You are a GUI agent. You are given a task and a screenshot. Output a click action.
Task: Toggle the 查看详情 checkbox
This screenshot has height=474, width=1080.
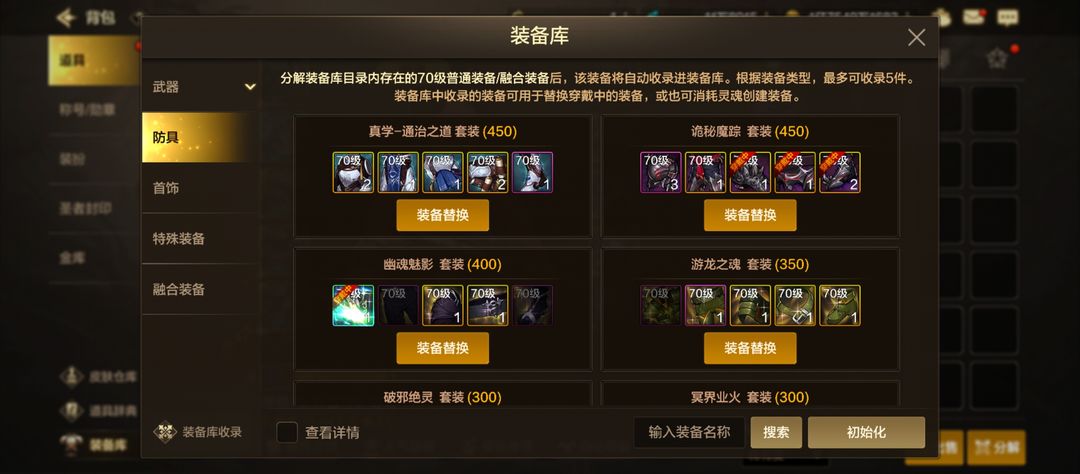click(x=287, y=433)
